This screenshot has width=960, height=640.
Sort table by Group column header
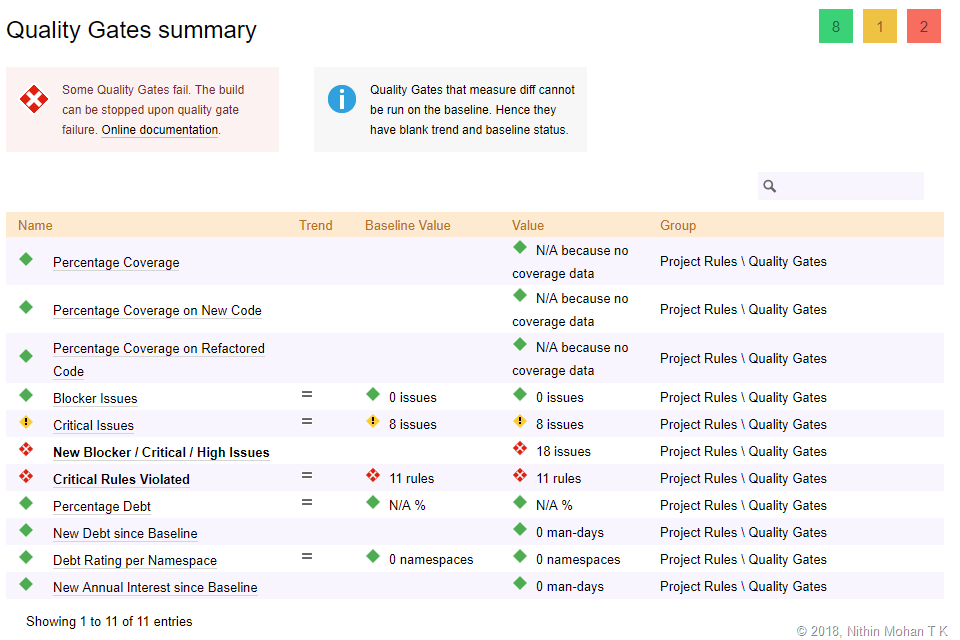pos(678,225)
